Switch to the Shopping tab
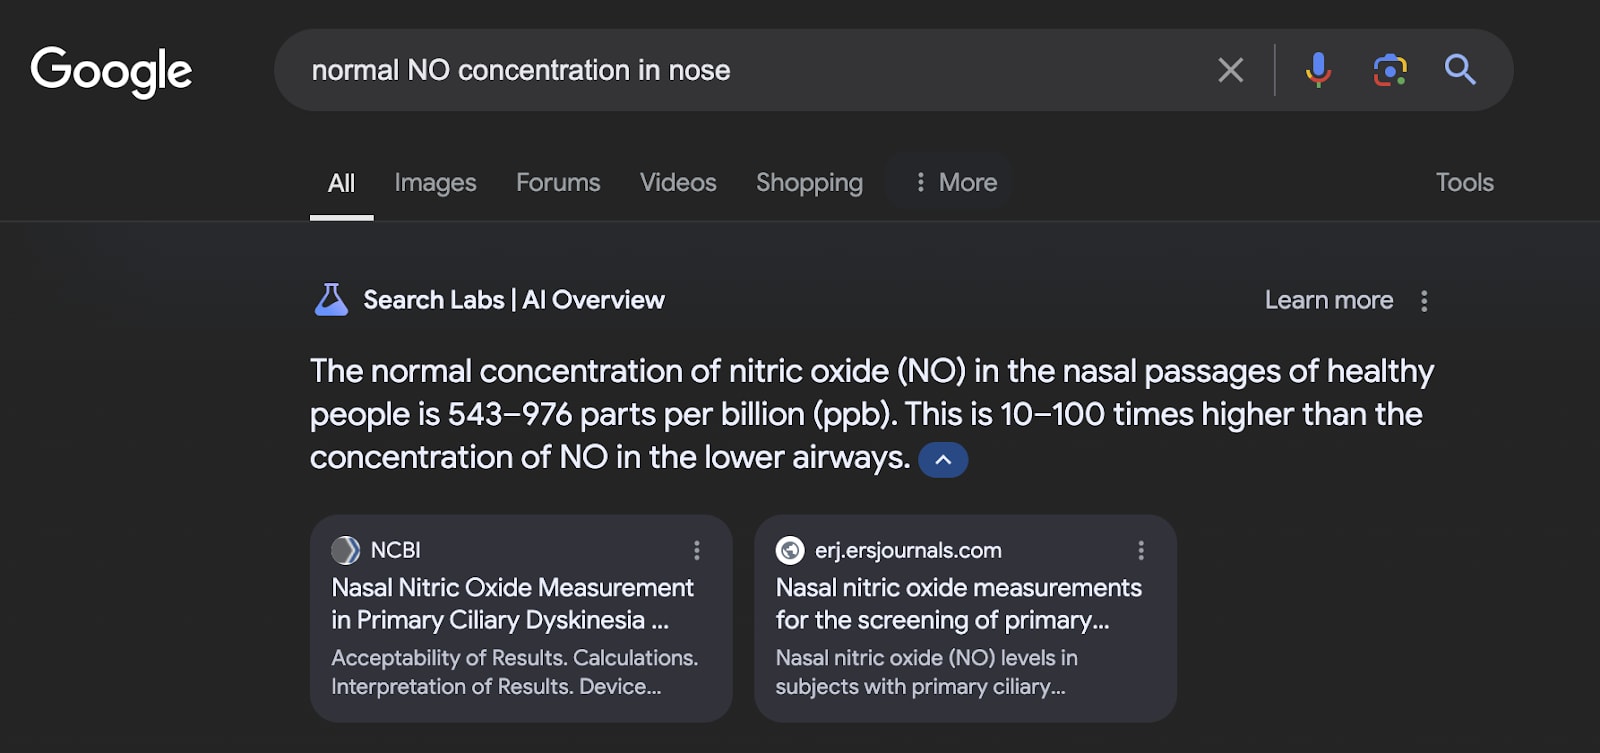The width and height of the screenshot is (1600, 753). click(x=809, y=183)
